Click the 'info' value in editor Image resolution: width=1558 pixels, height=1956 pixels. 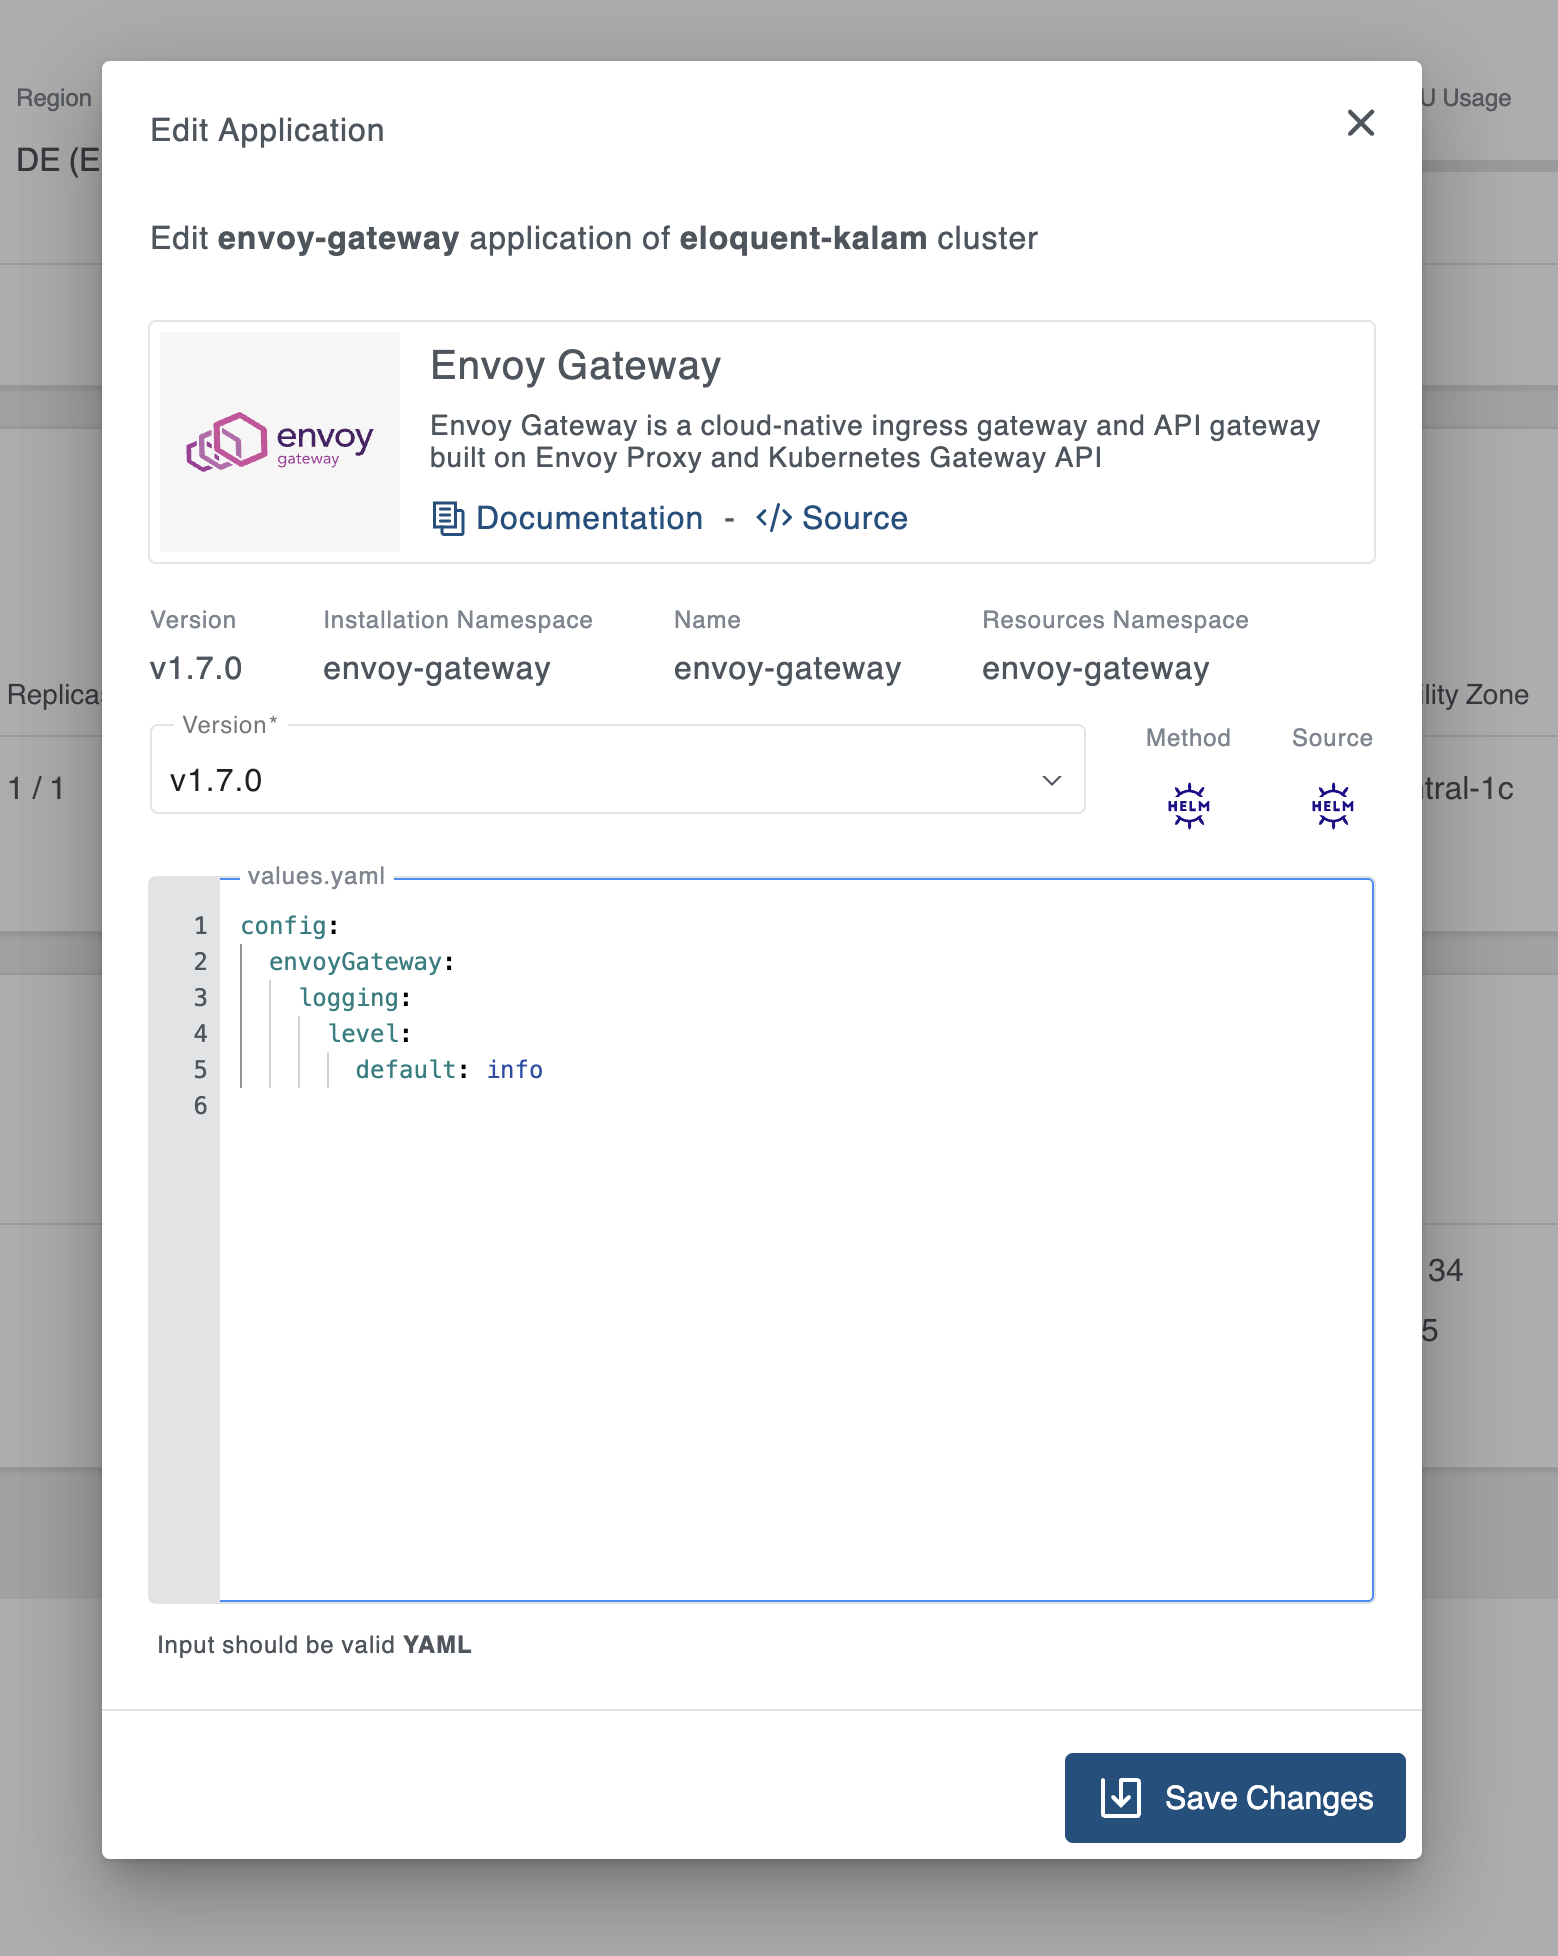point(515,1070)
